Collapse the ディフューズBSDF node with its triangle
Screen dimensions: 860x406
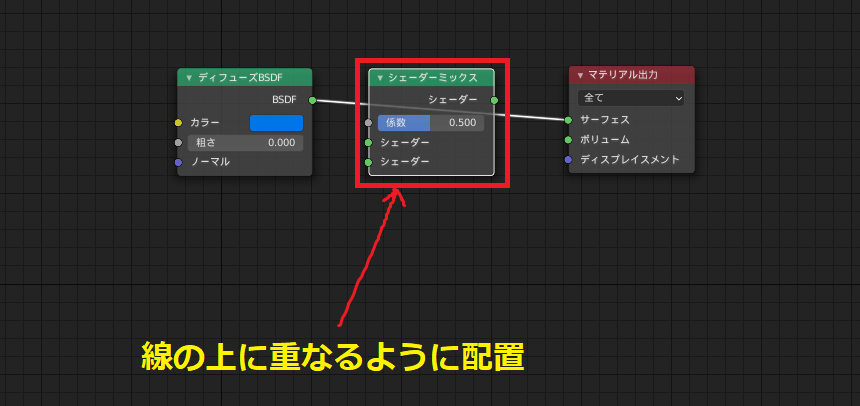click(x=189, y=78)
